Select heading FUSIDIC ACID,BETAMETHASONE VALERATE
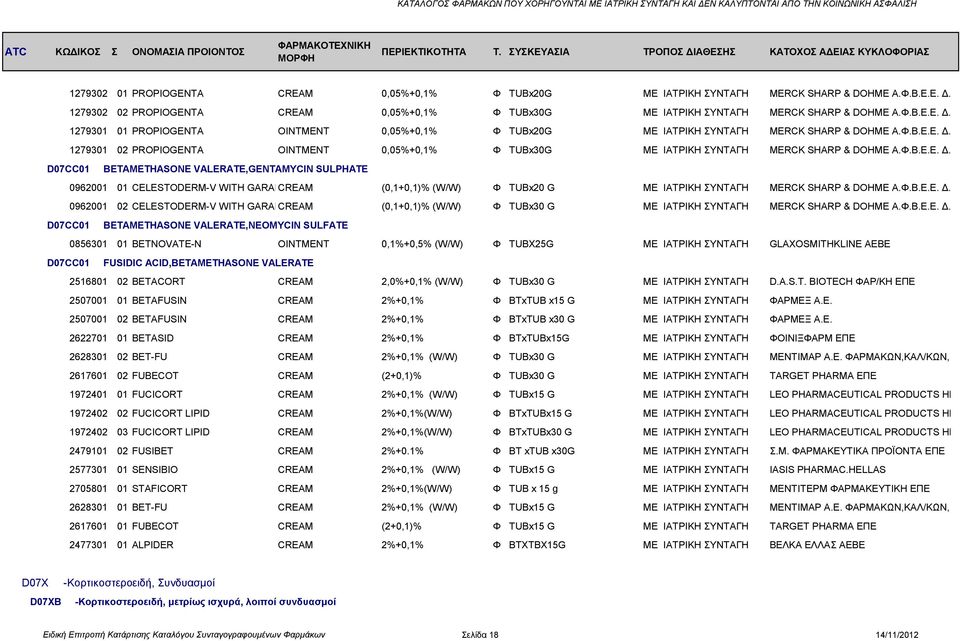Image resolution: width=960 pixels, height=641 pixels. click(x=208, y=263)
